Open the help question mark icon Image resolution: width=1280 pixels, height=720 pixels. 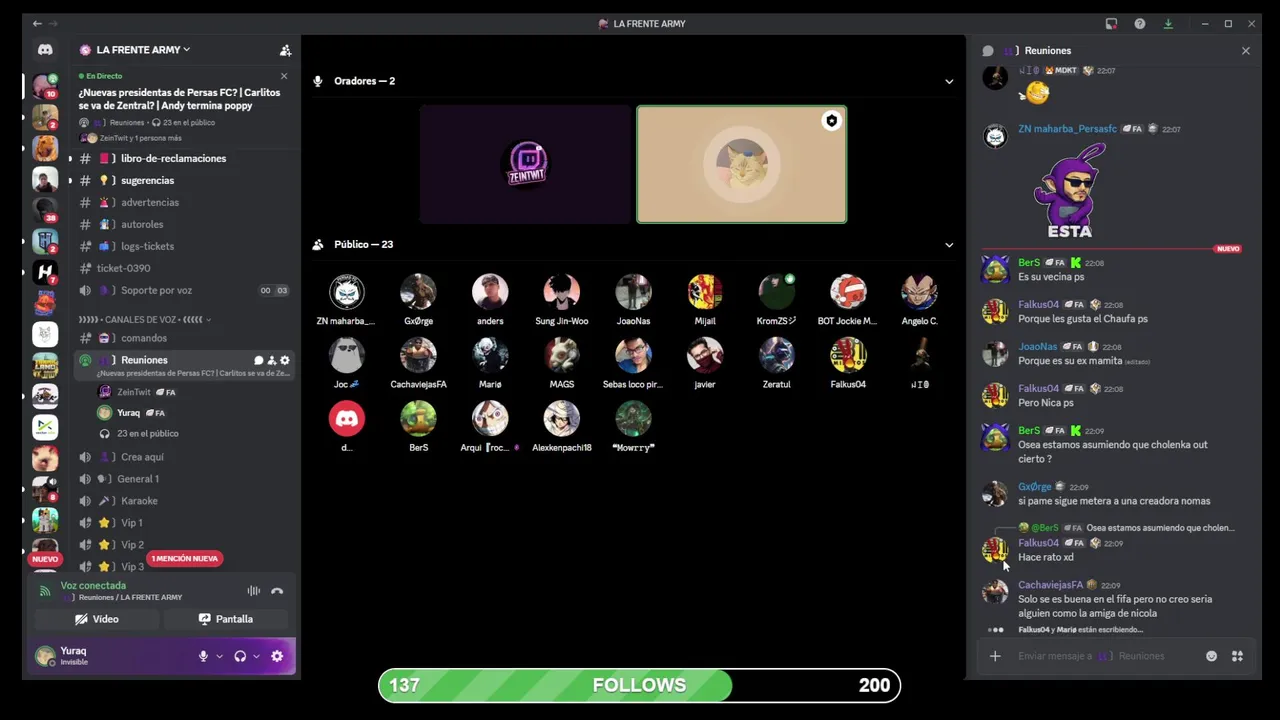pos(1140,24)
